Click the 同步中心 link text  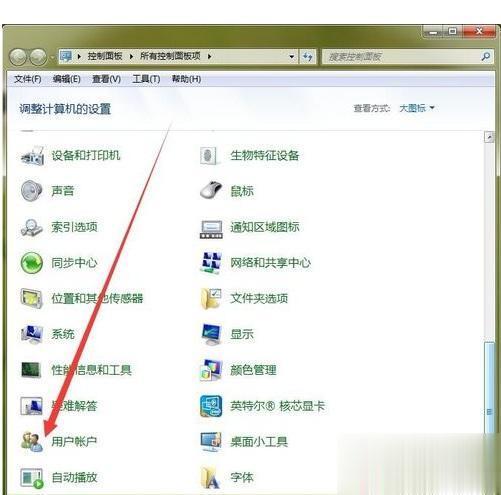pos(74,263)
